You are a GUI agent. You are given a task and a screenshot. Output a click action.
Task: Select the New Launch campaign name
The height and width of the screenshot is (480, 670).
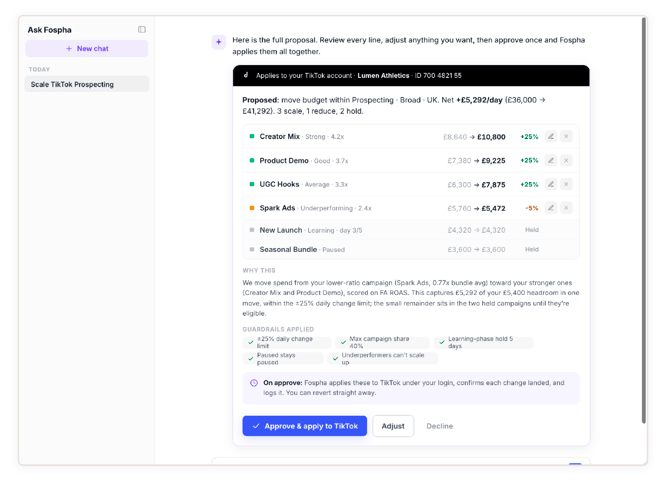(x=280, y=230)
